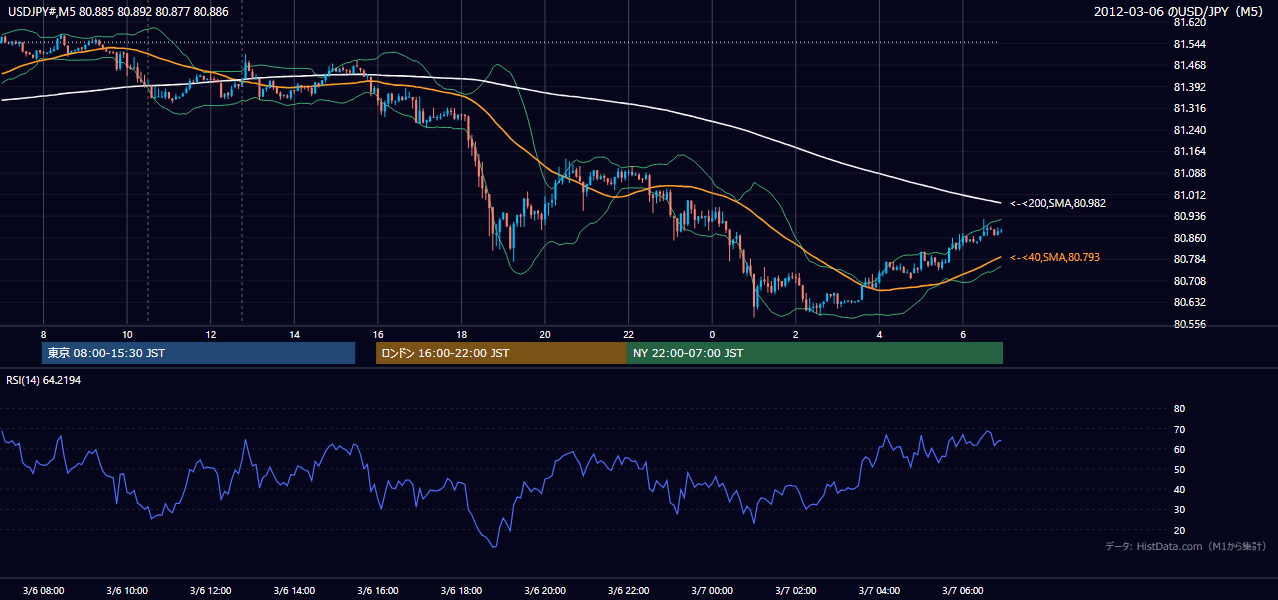Click hour label 10 under price chart
Screen dimensions: 1278x600
pos(127,334)
